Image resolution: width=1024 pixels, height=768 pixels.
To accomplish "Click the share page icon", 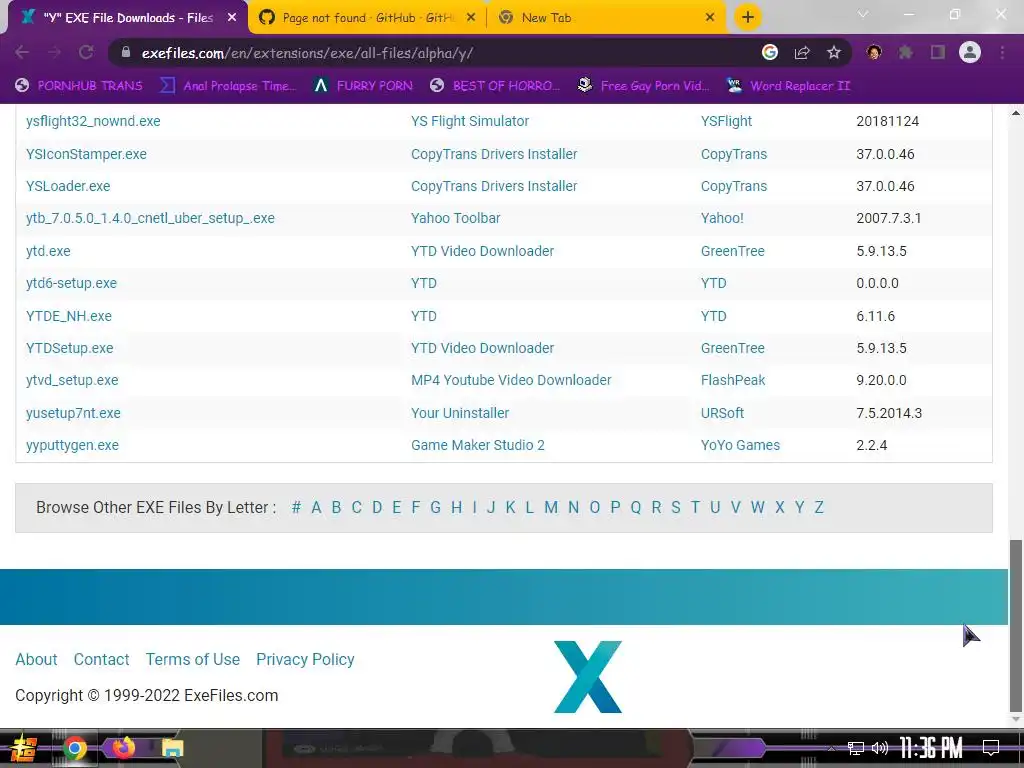I will [x=802, y=53].
